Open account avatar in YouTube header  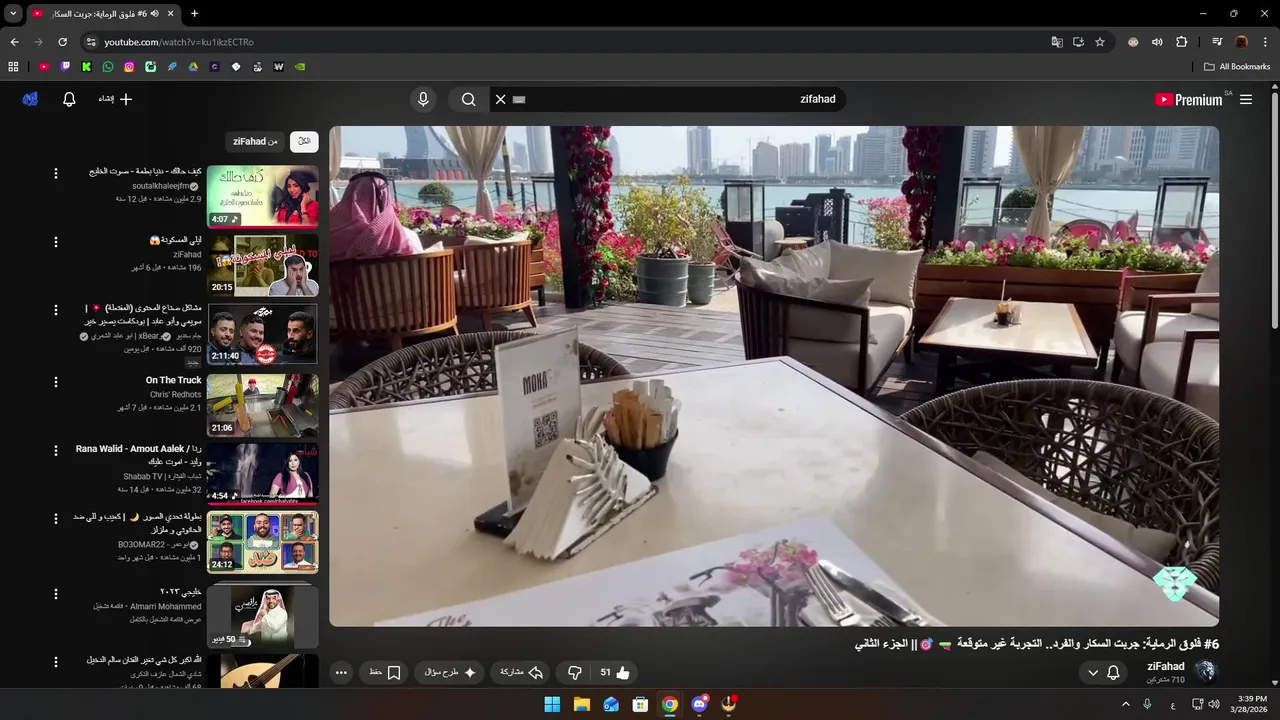tap(30, 99)
